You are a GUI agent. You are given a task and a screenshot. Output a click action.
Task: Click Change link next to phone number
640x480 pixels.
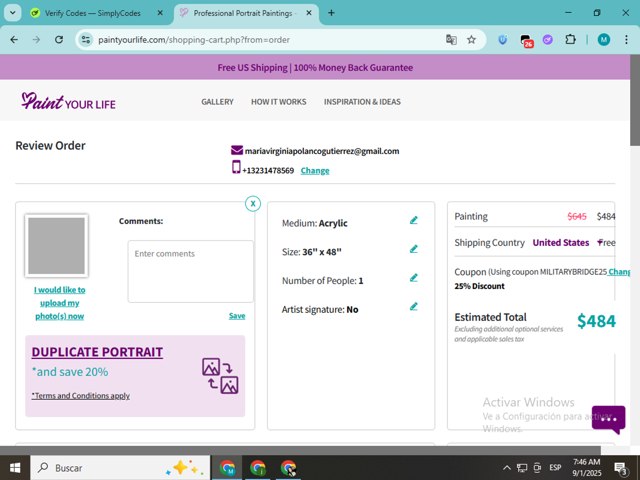[315, 171]
